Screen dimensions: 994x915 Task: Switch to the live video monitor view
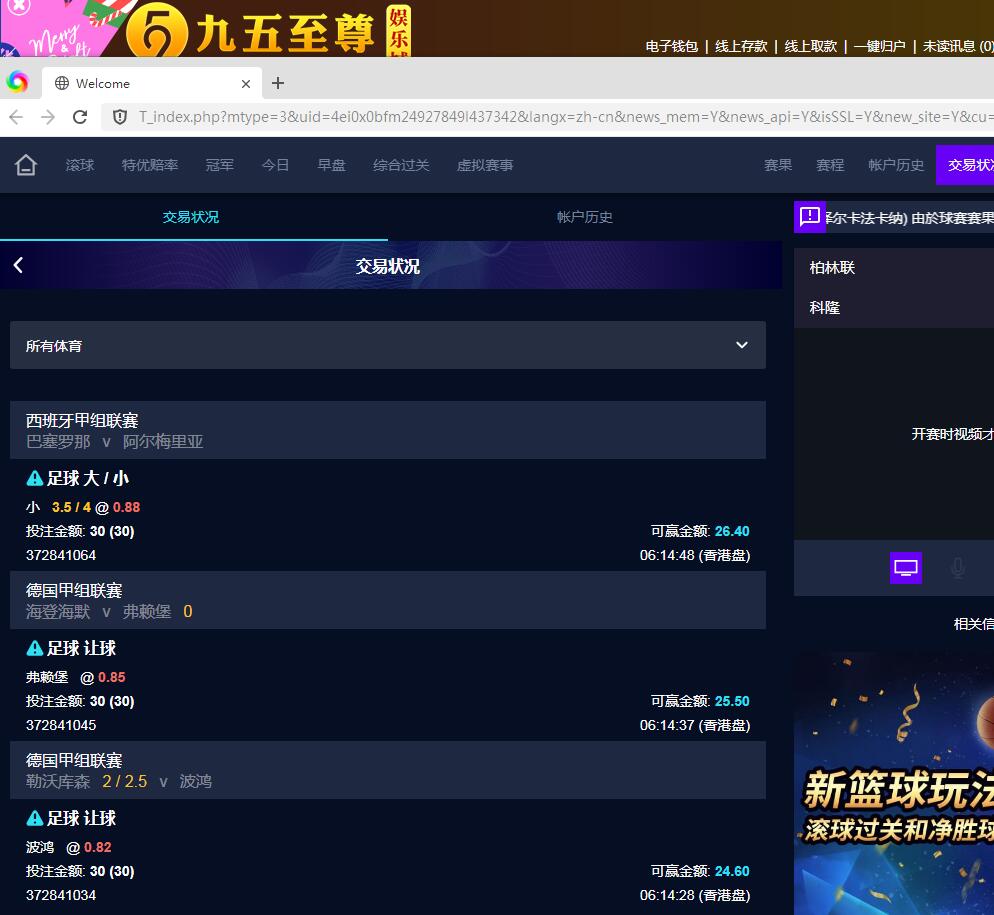click(906, 568)
